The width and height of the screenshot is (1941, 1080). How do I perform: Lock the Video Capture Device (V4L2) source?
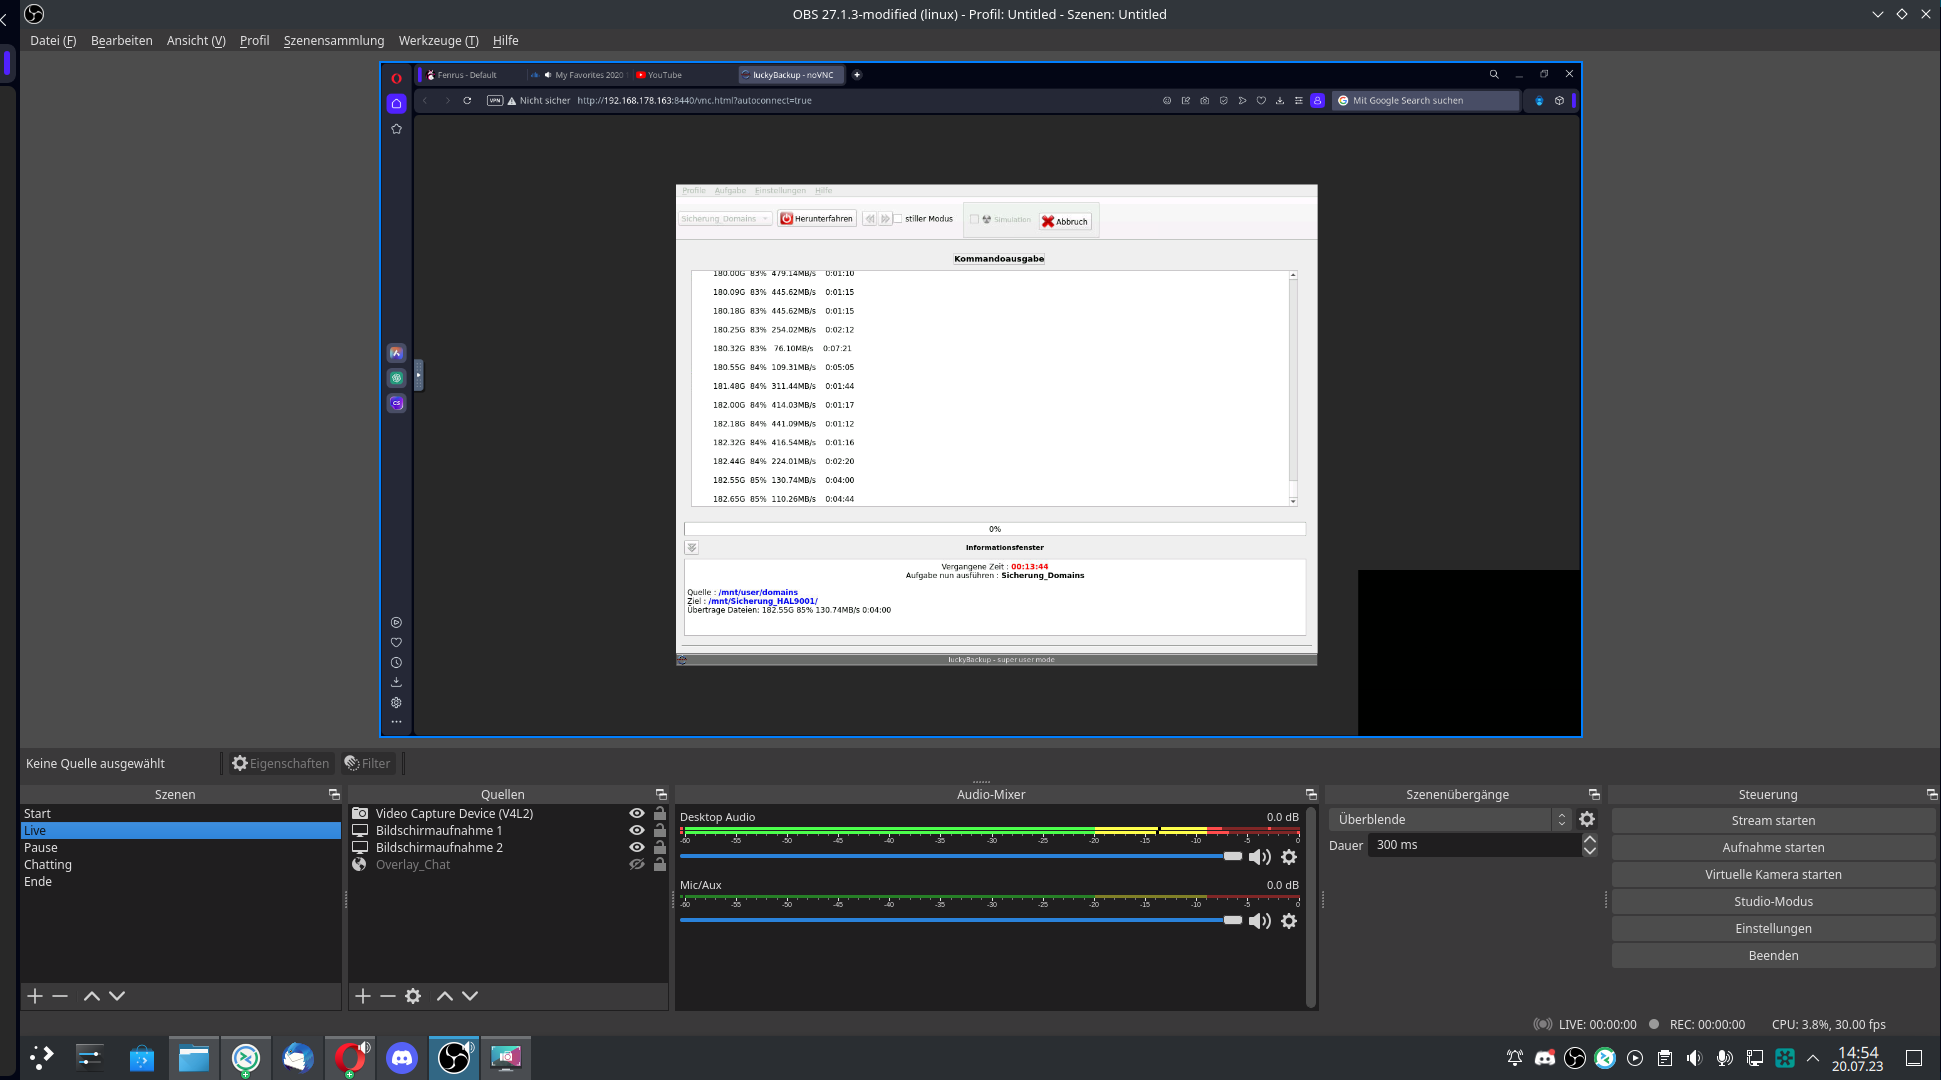click(660, 814)
